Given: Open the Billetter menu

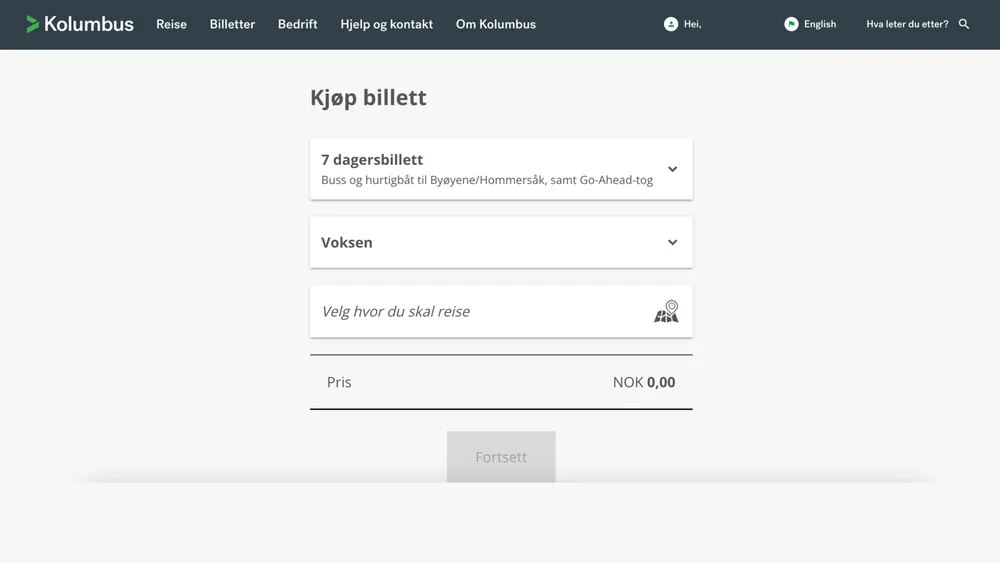Looking at the screenshot, I should tap(232, 24).
